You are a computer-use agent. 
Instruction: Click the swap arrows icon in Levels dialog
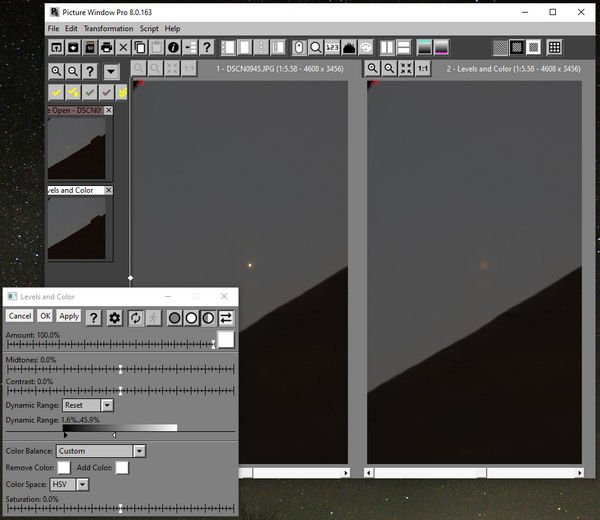point(226,317)
